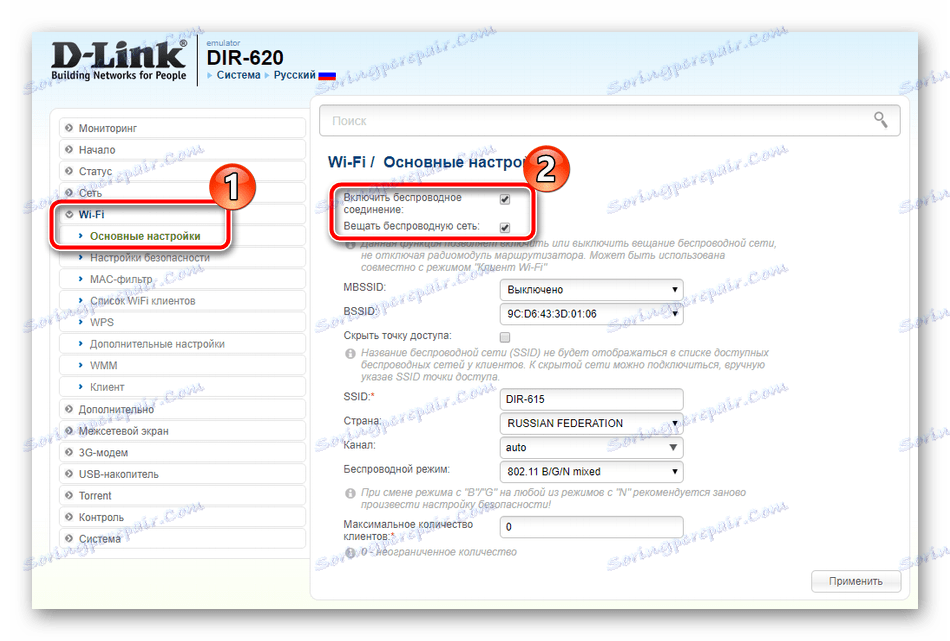Click arrow icon next to Начало
This screenshot has width=950, height=641.
(x=69, y=150)
